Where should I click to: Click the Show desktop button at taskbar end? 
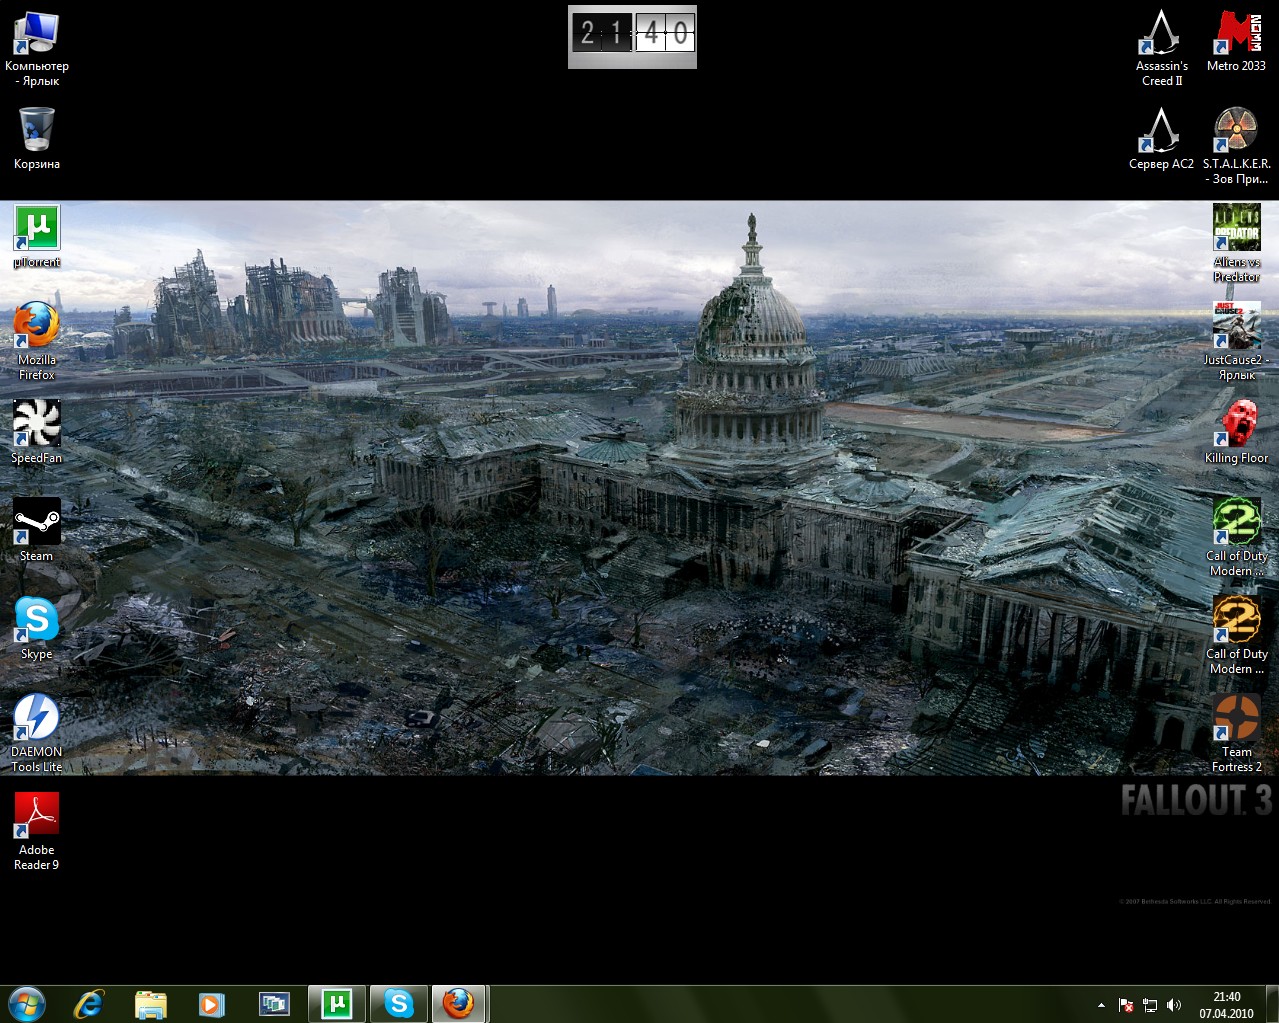(x=1272, y=1004)
